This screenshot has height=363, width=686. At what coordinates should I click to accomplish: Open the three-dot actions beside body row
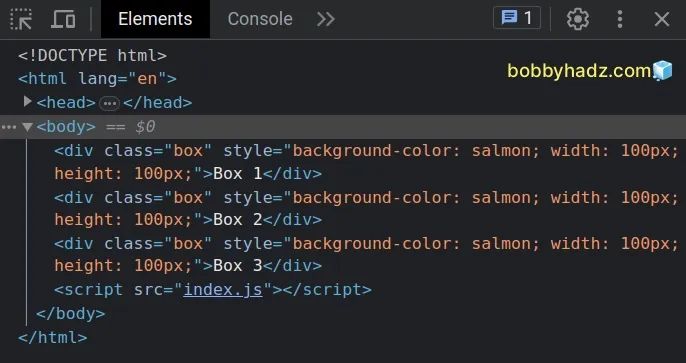point(8,127)
